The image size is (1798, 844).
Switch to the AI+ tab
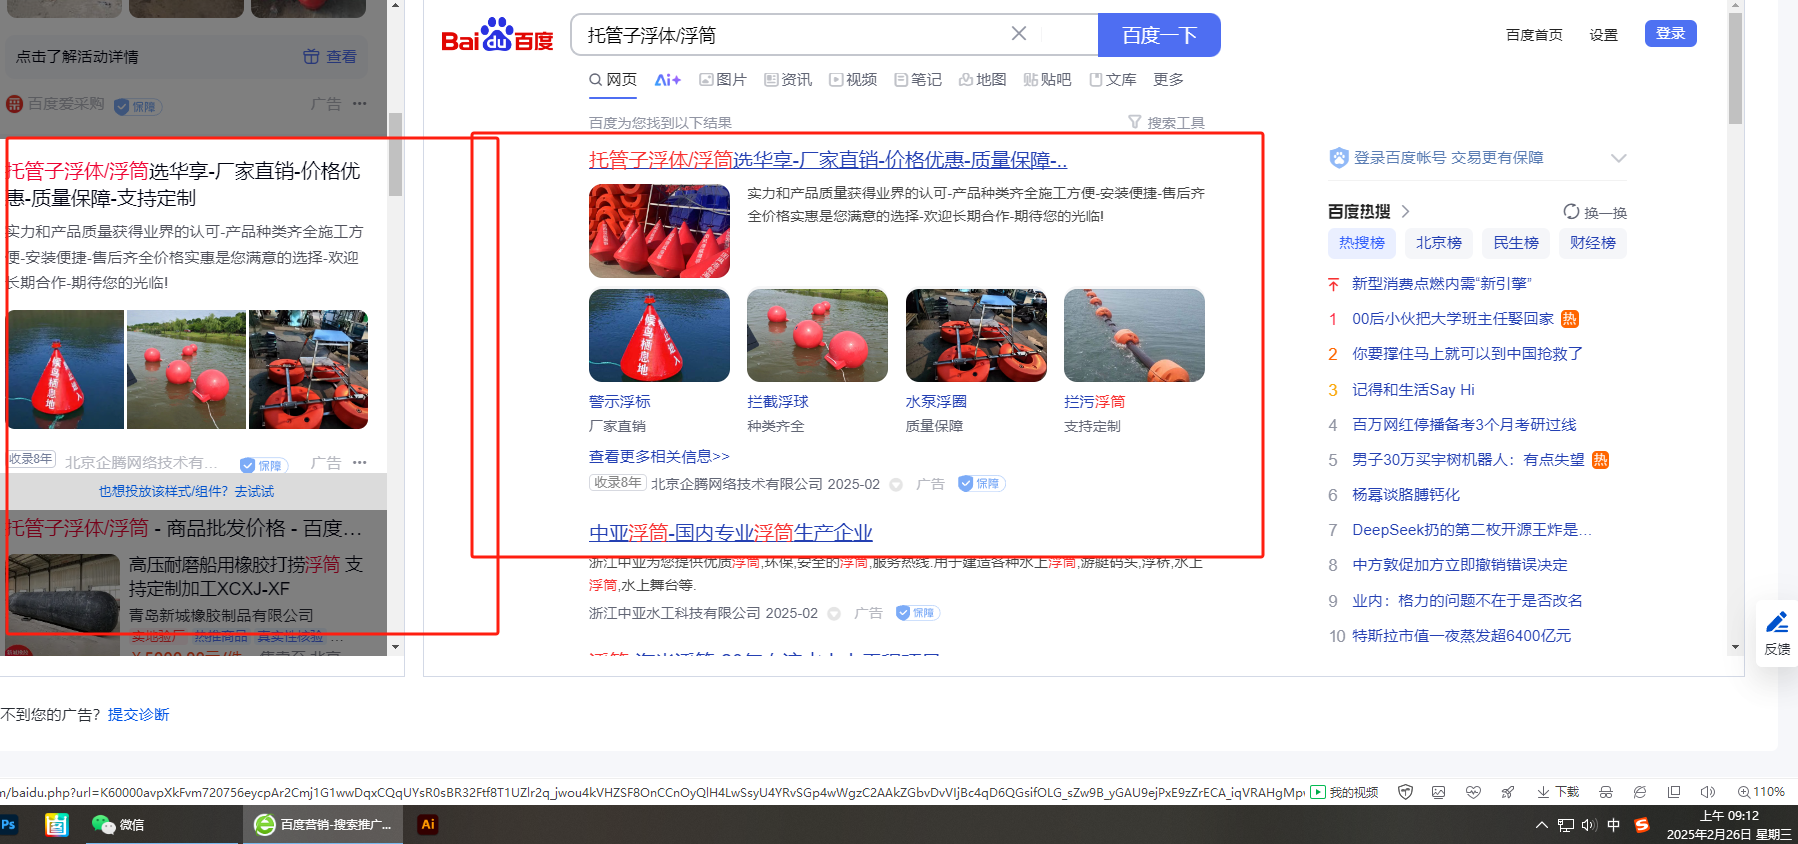pos(668,80)
